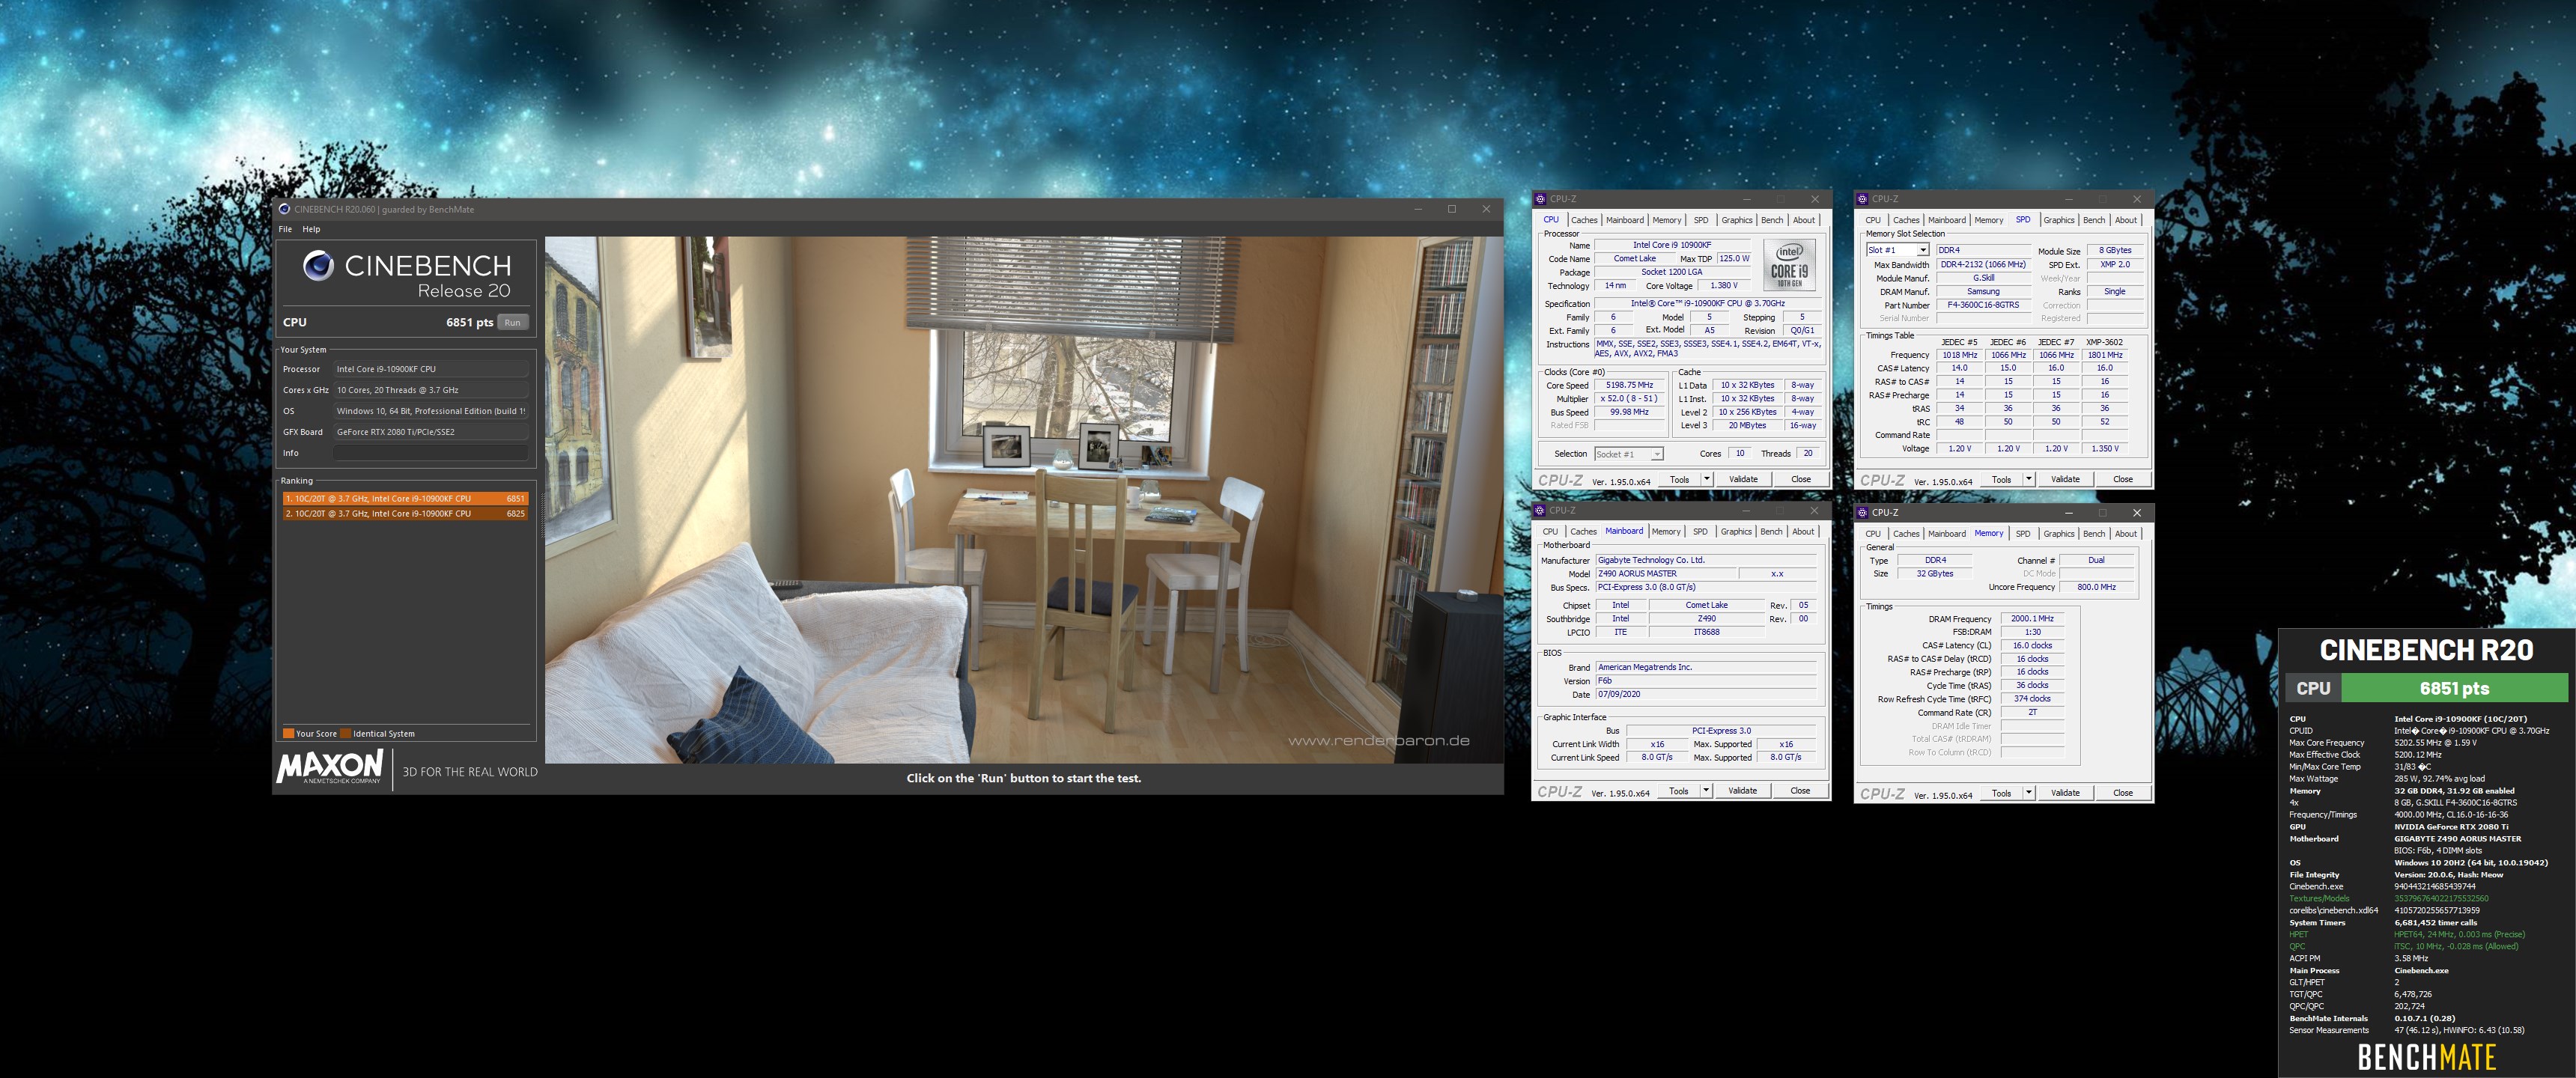This screenshot has width=2576, height=1078.
Task: Expand Tools arrow in SPD-tab CPU-Z window
Action: coord(2028,480)
